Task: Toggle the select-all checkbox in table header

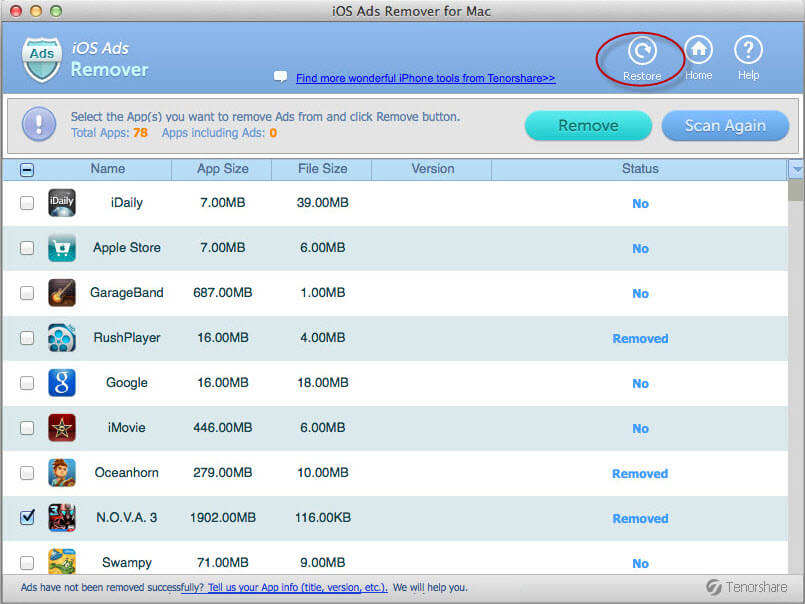Action: pos(27,169)
